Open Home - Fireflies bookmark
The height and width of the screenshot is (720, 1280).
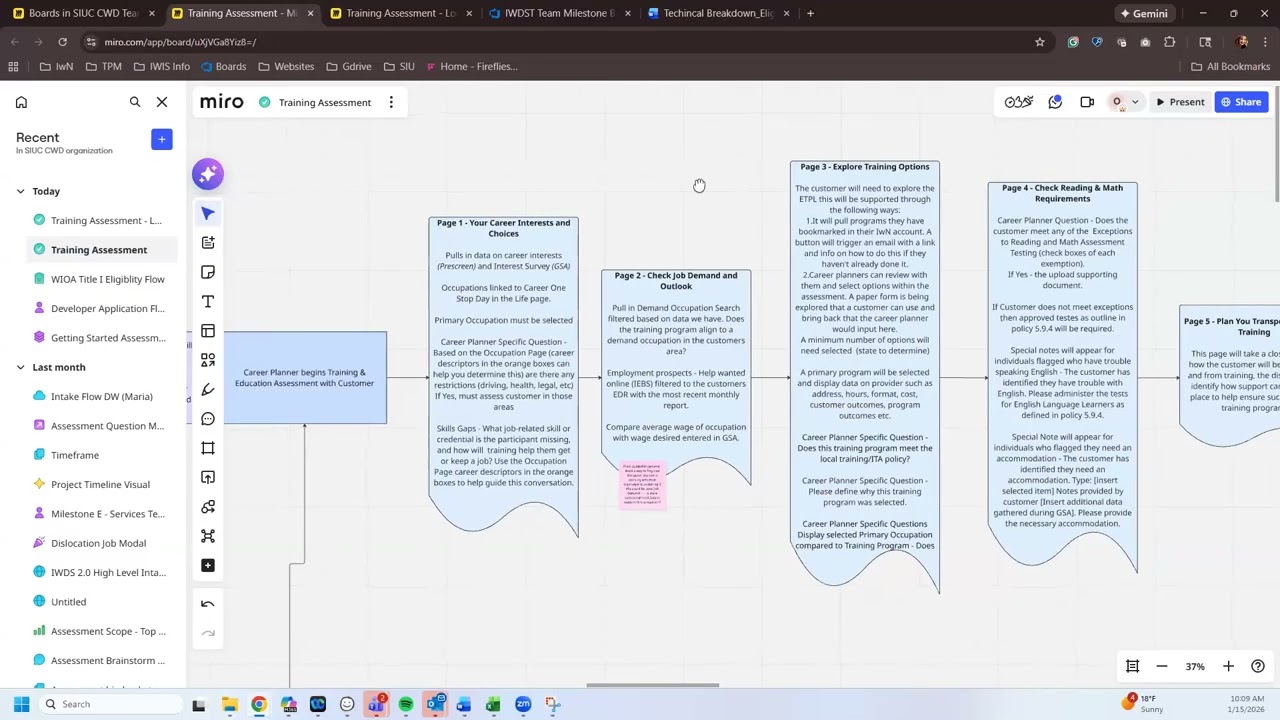[x=471, y=66]
